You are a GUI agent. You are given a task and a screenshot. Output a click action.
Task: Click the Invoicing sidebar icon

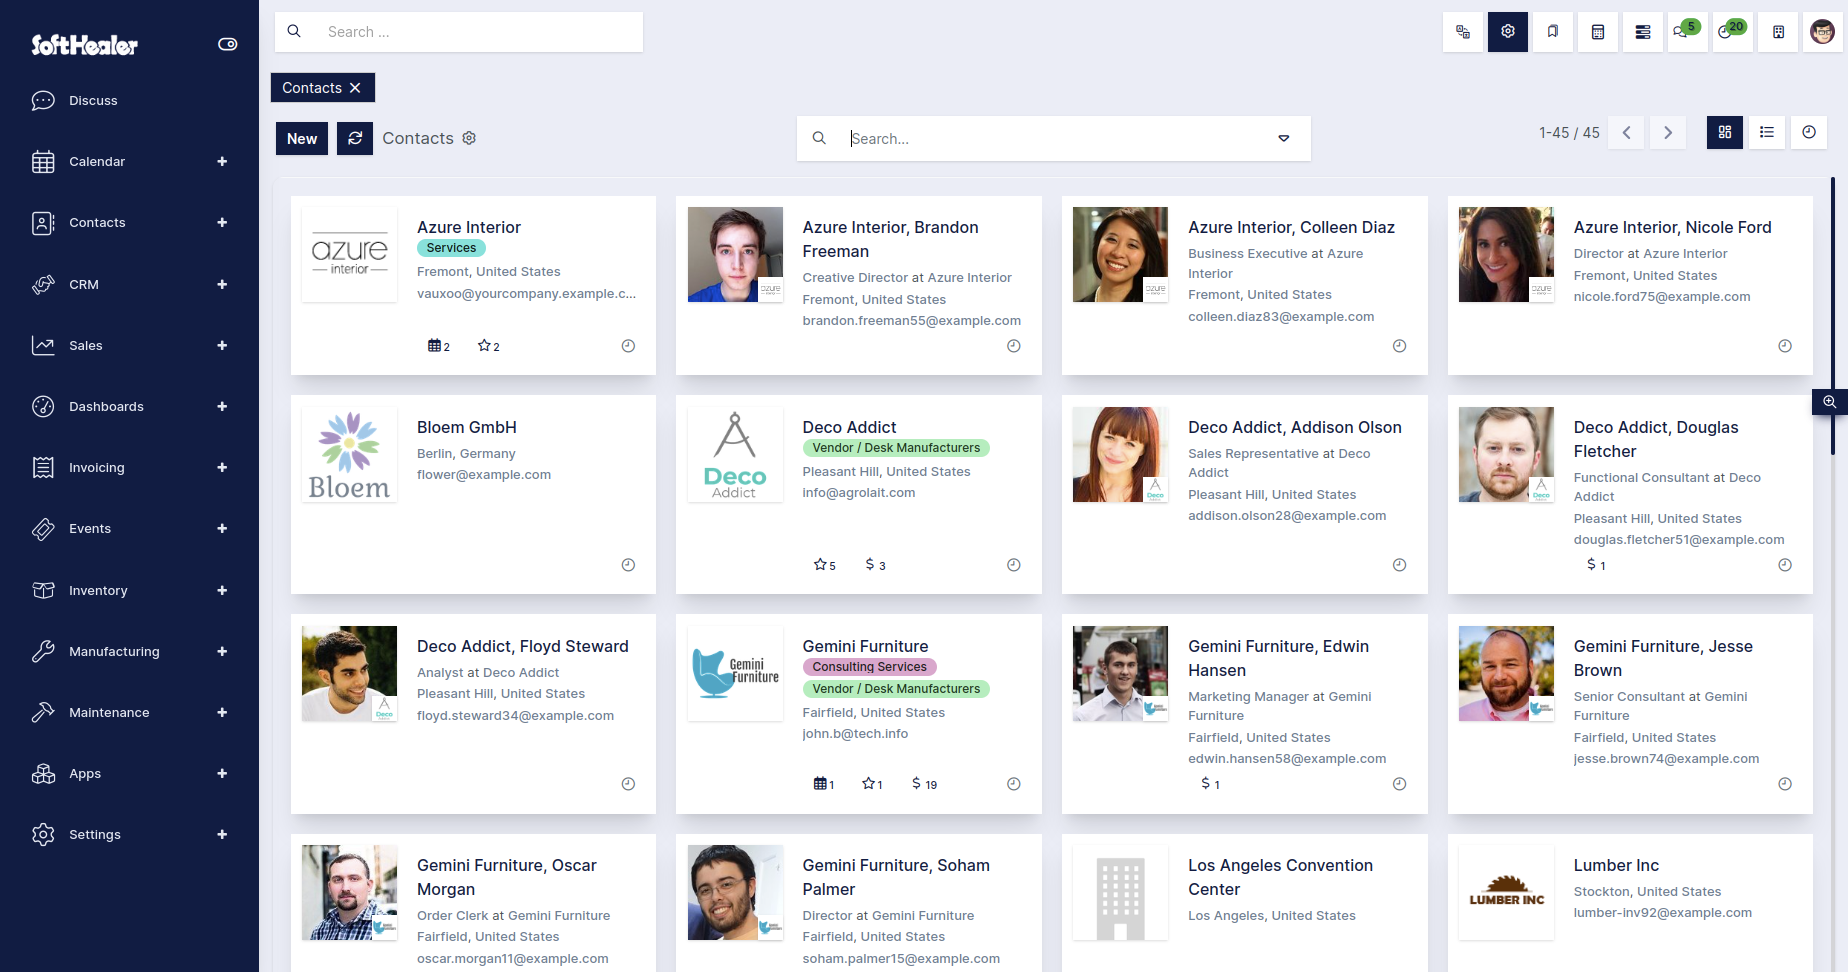click(43, 467)
